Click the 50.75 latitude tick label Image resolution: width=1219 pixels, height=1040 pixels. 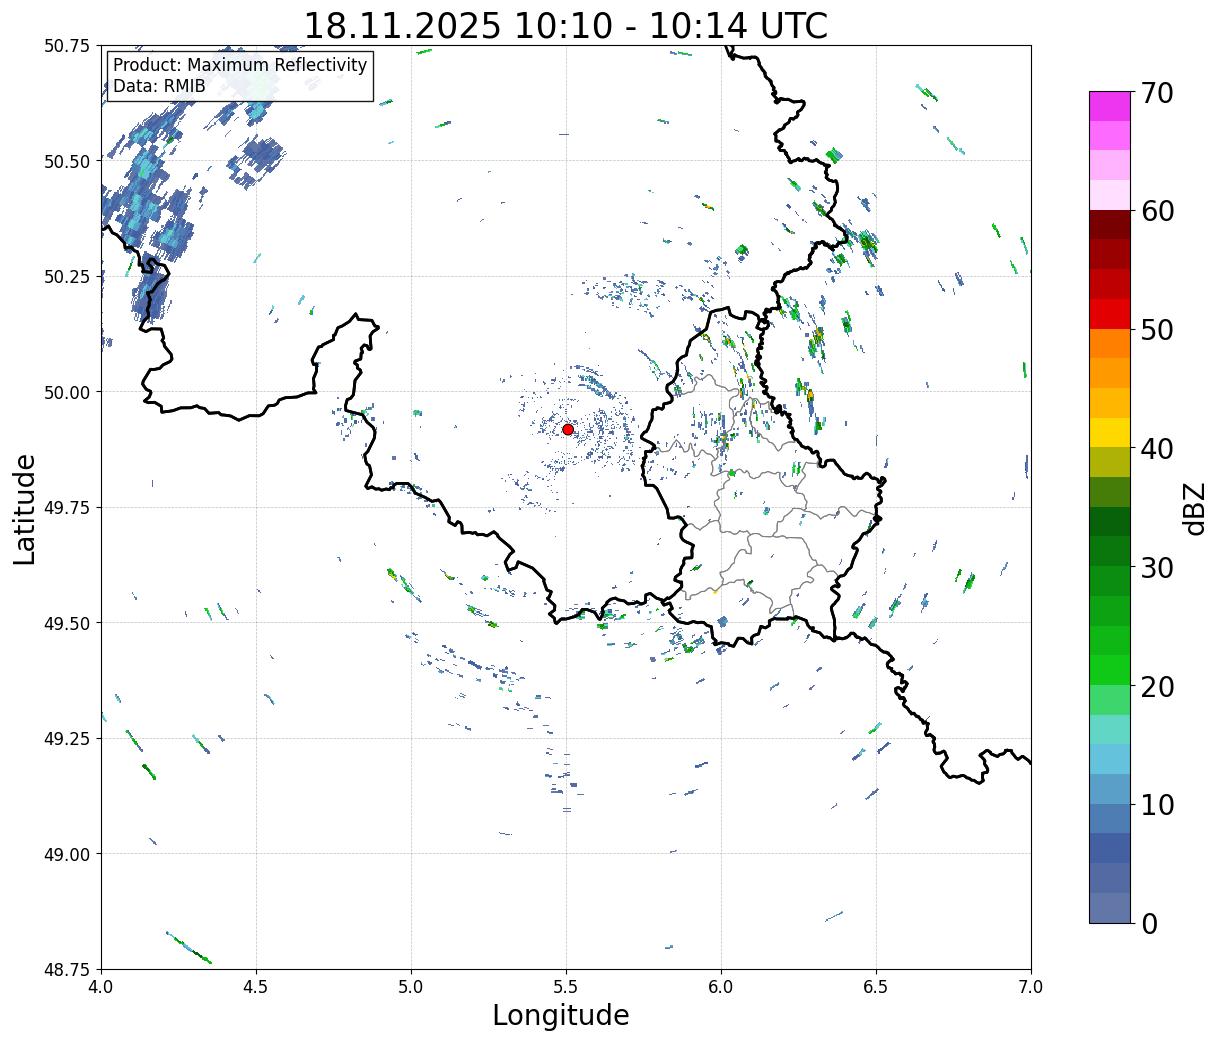(67, 46)
